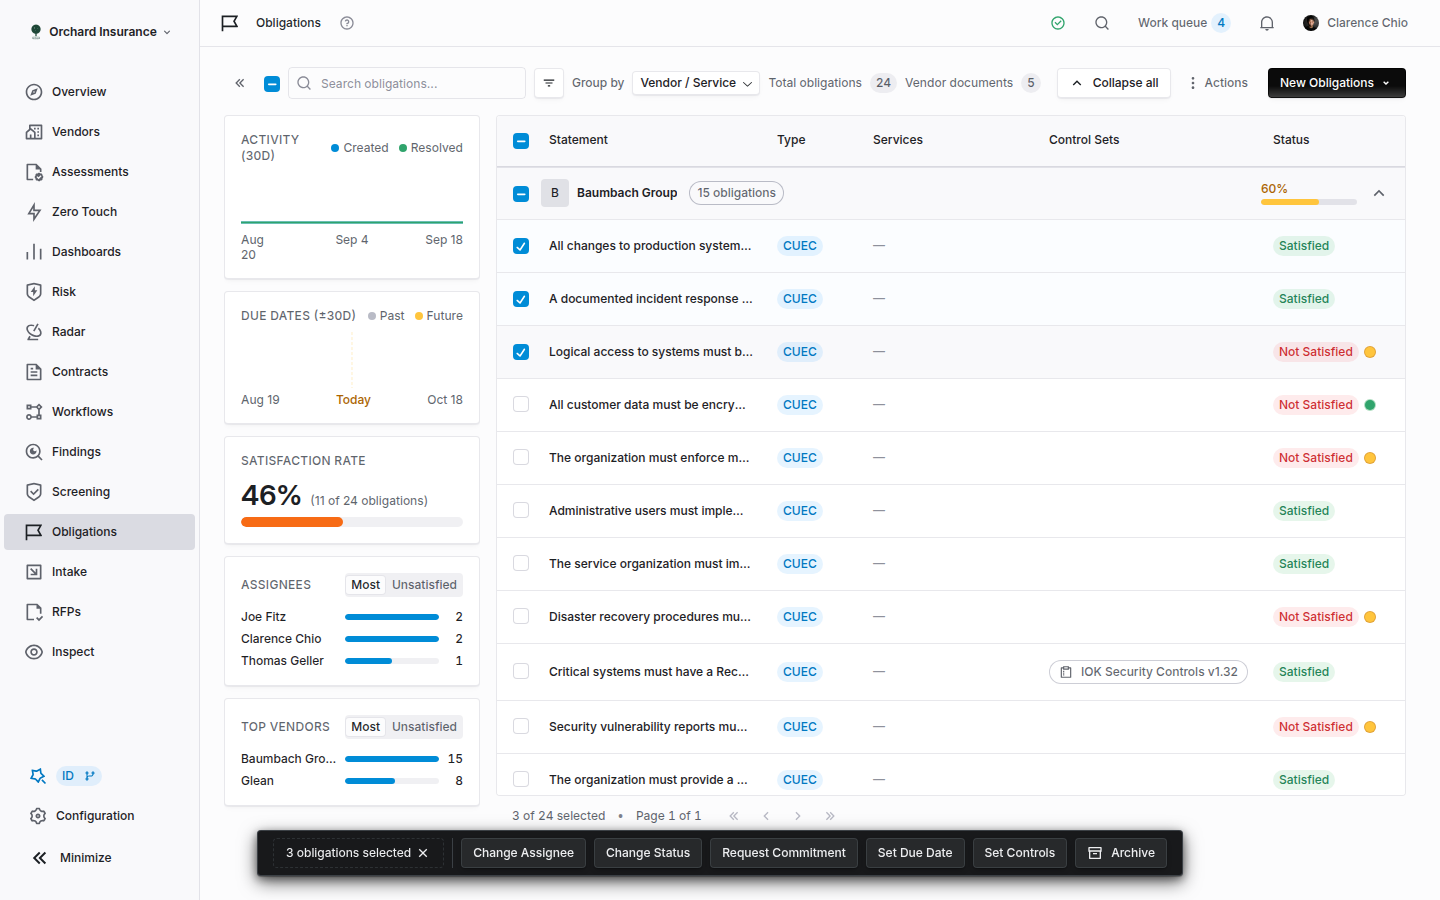
Task: Uncheck 'Logical access to systems' row
Action: pos(521,352)
